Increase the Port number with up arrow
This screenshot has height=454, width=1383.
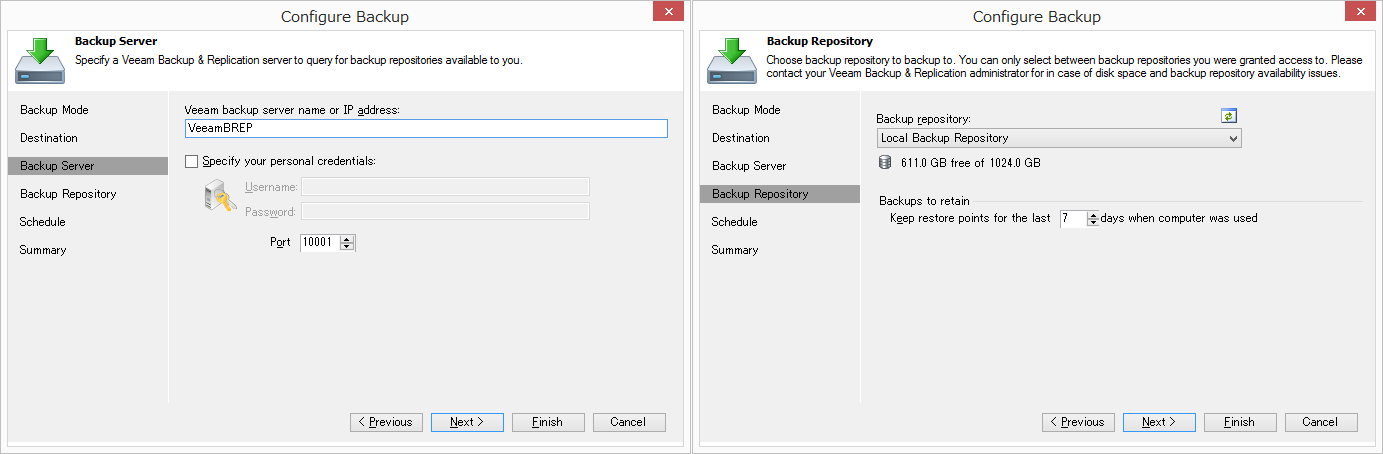tap(347, 238)
